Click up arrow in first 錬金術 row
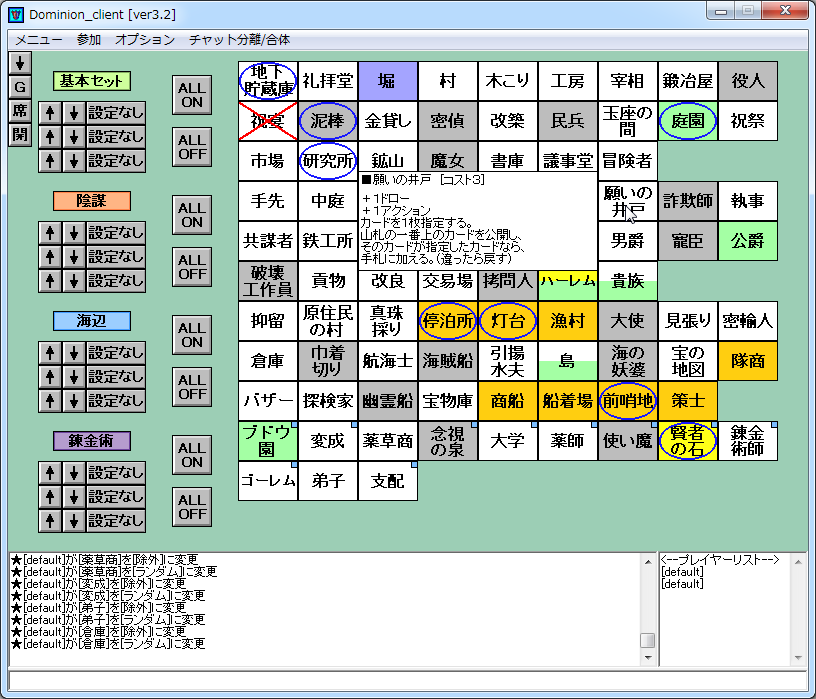 click(x=50, y=473)
